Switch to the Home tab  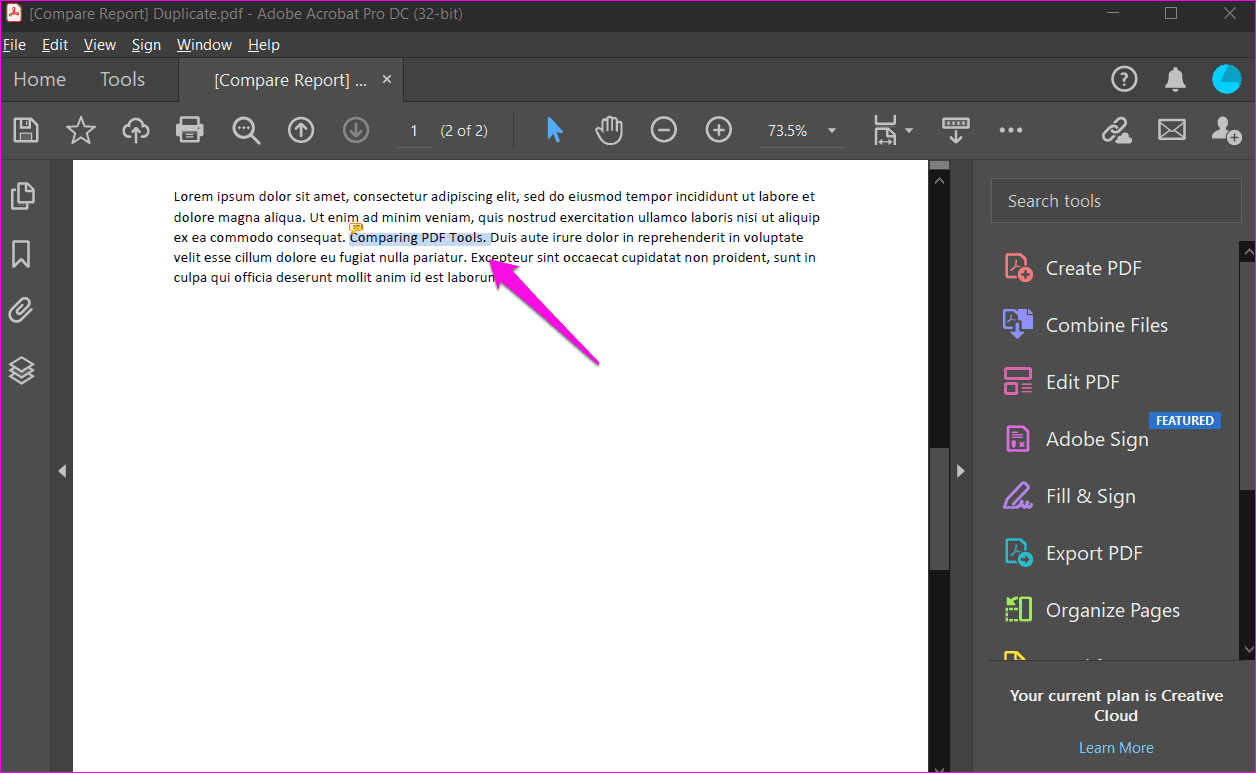tap(40, 79)
